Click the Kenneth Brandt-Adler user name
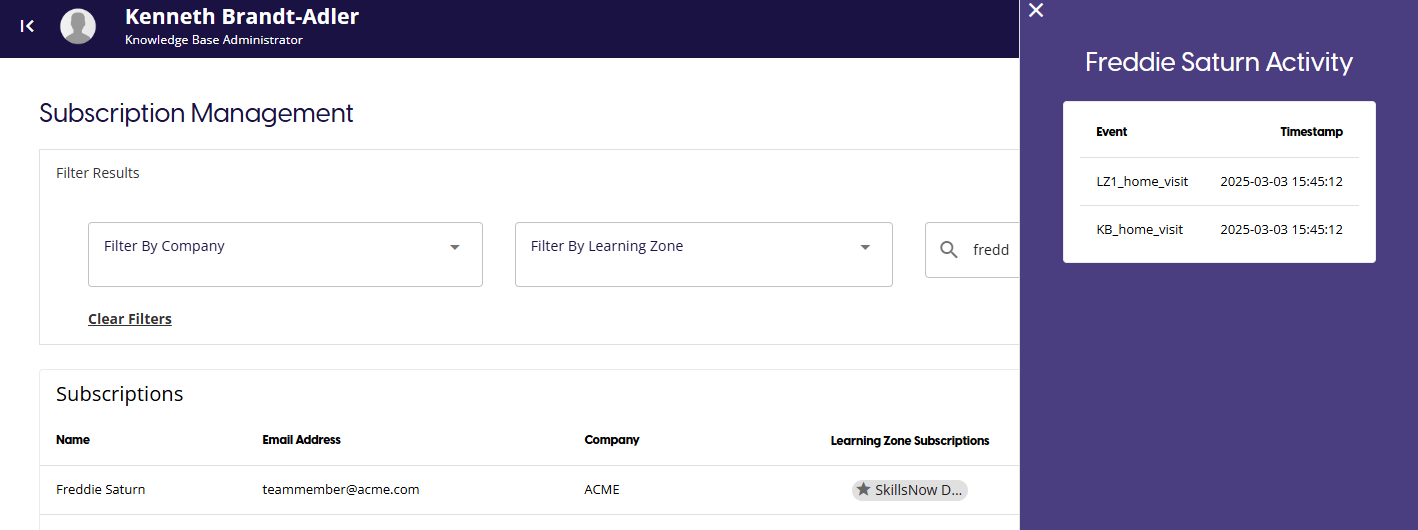1418x530 pixels. (x=241, y=17)
